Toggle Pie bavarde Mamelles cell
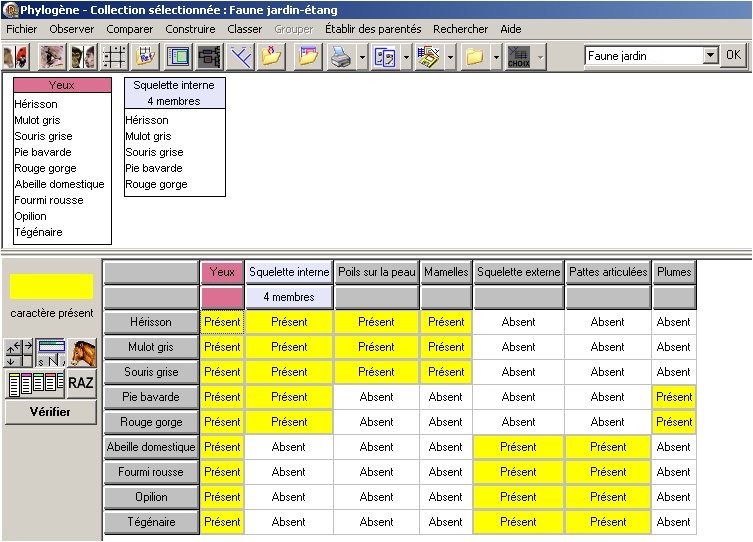The image size is (753, 542). (x=445, y=397)
